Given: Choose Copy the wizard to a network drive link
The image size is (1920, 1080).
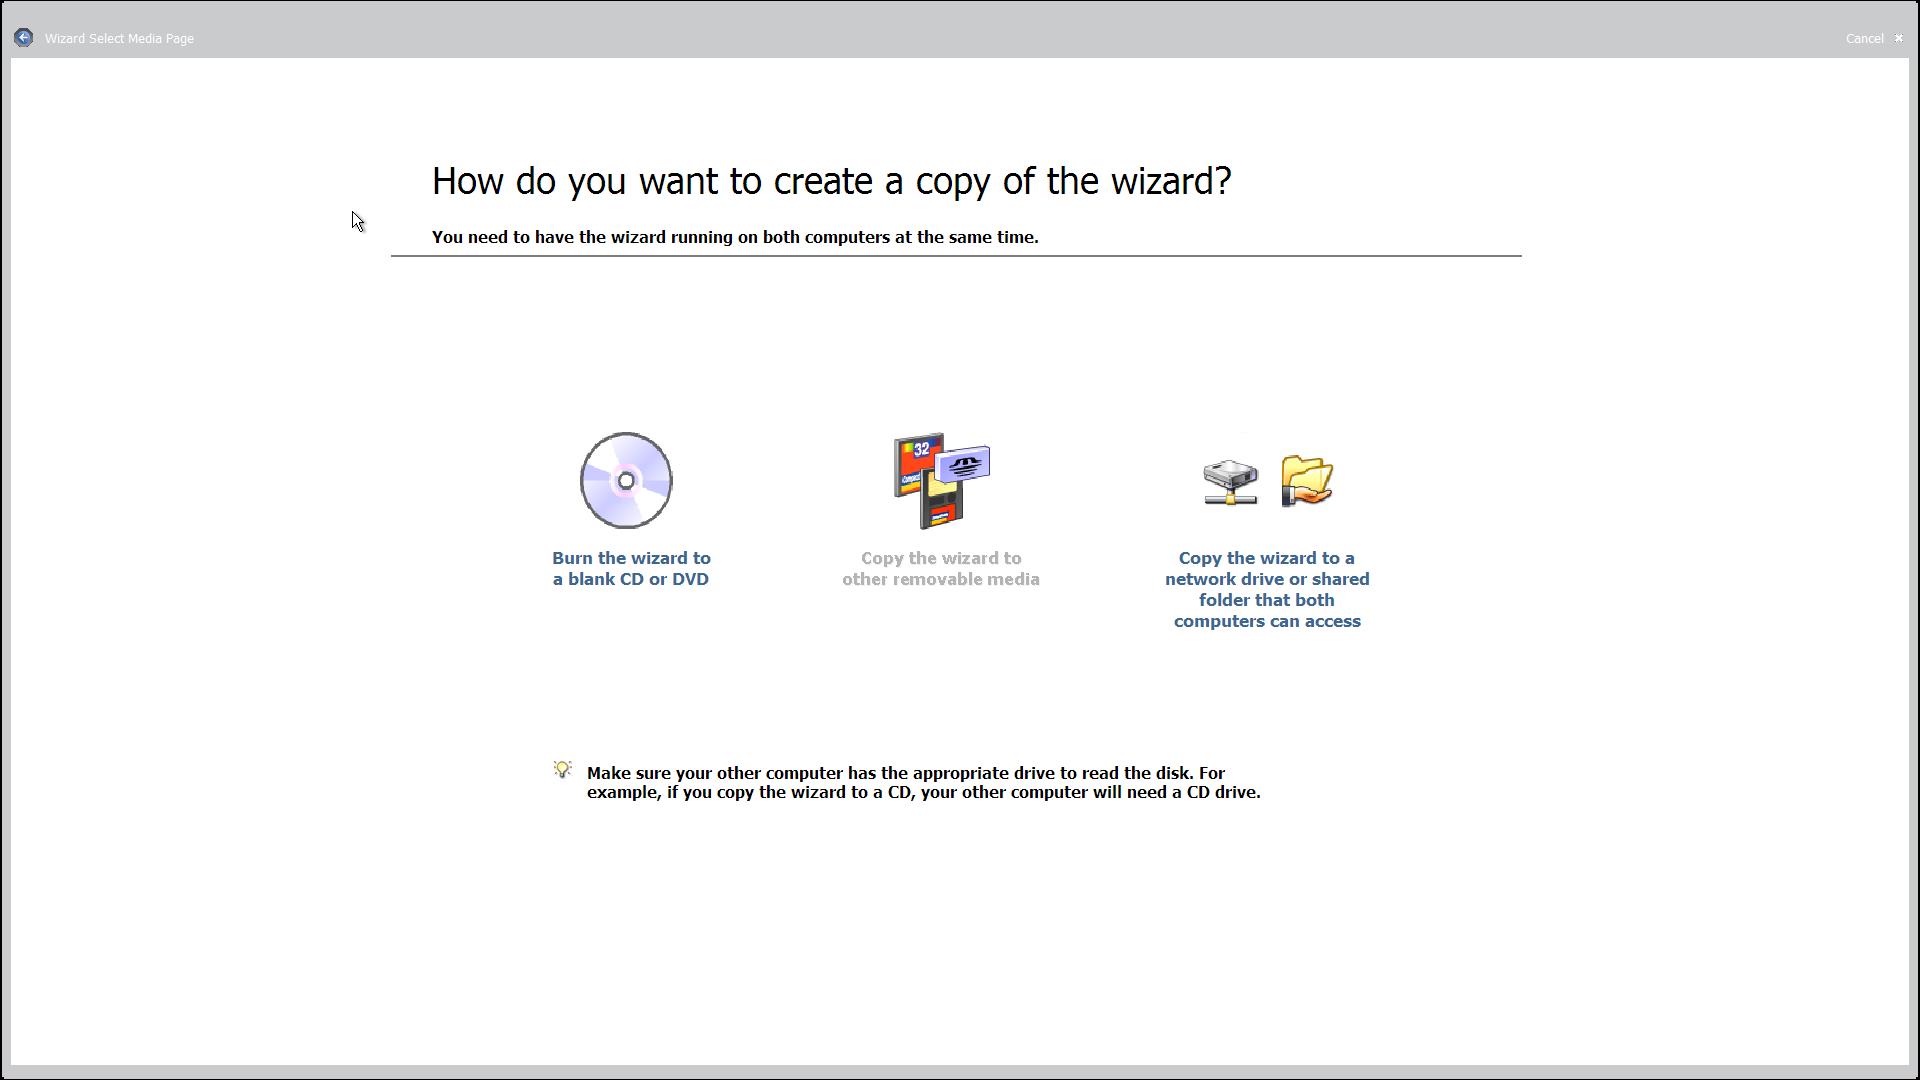Looking at the screenshot, I should pyautogui.click(x=1266, y=589).
